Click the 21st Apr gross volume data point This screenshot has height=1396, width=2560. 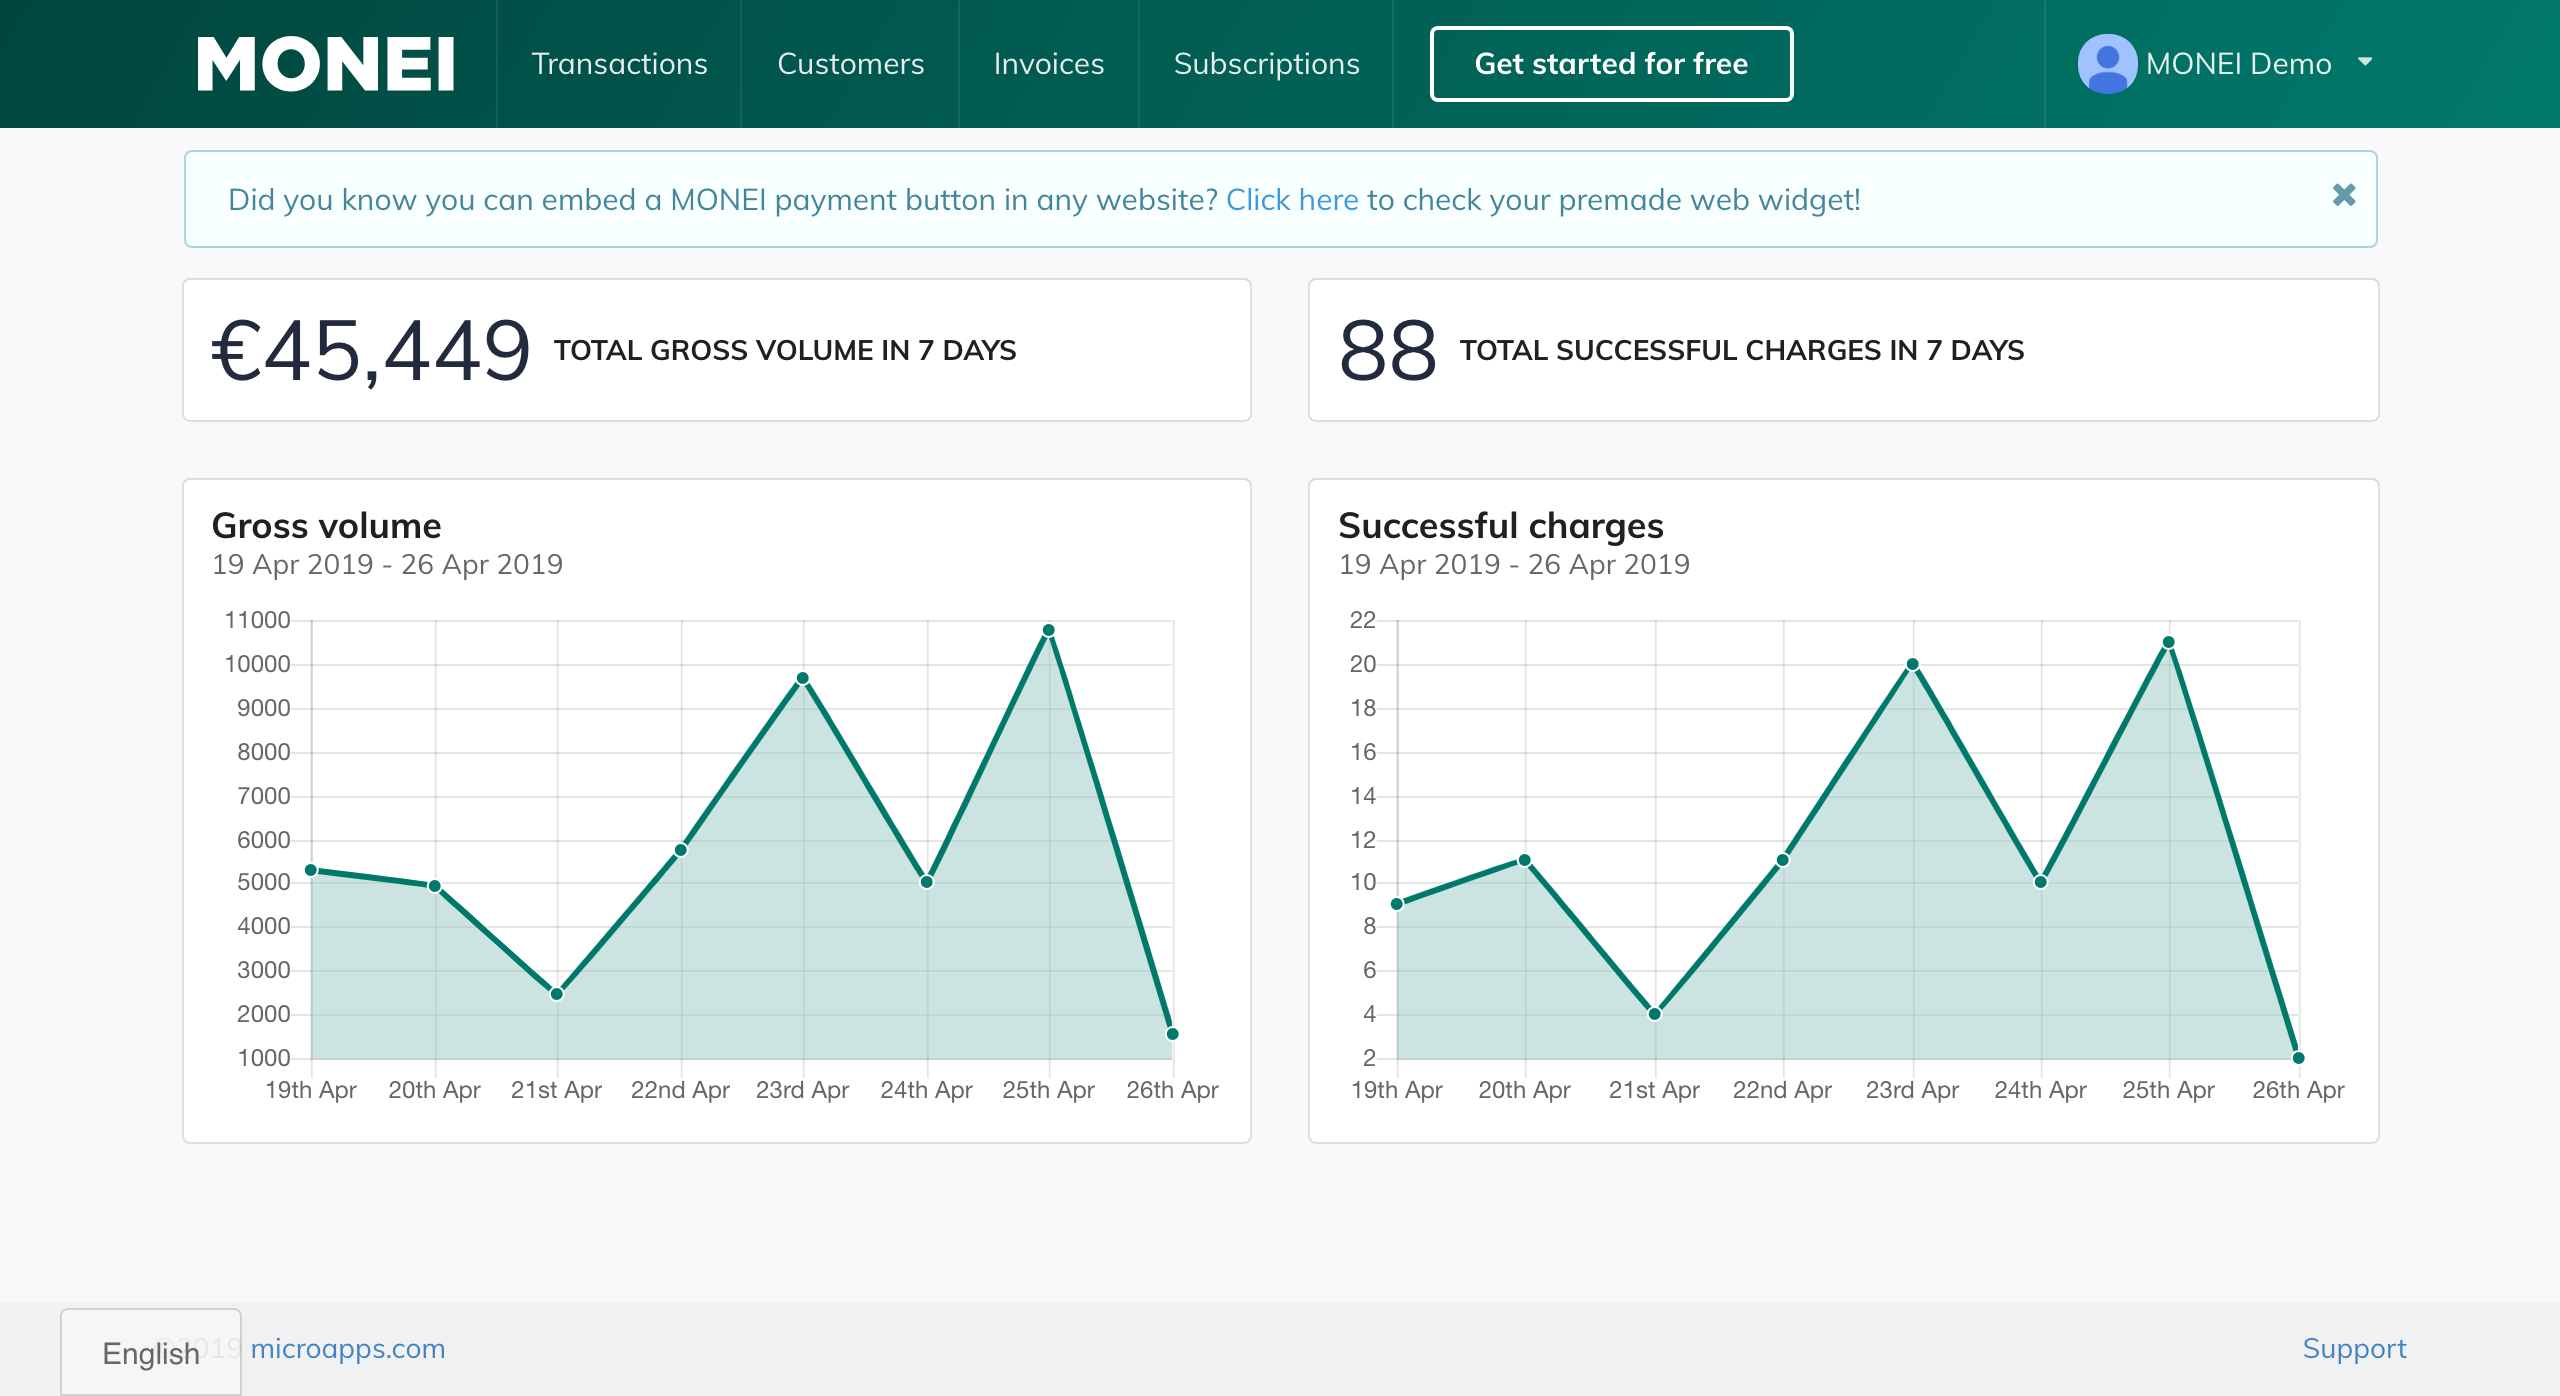click(x=557, y=993)
